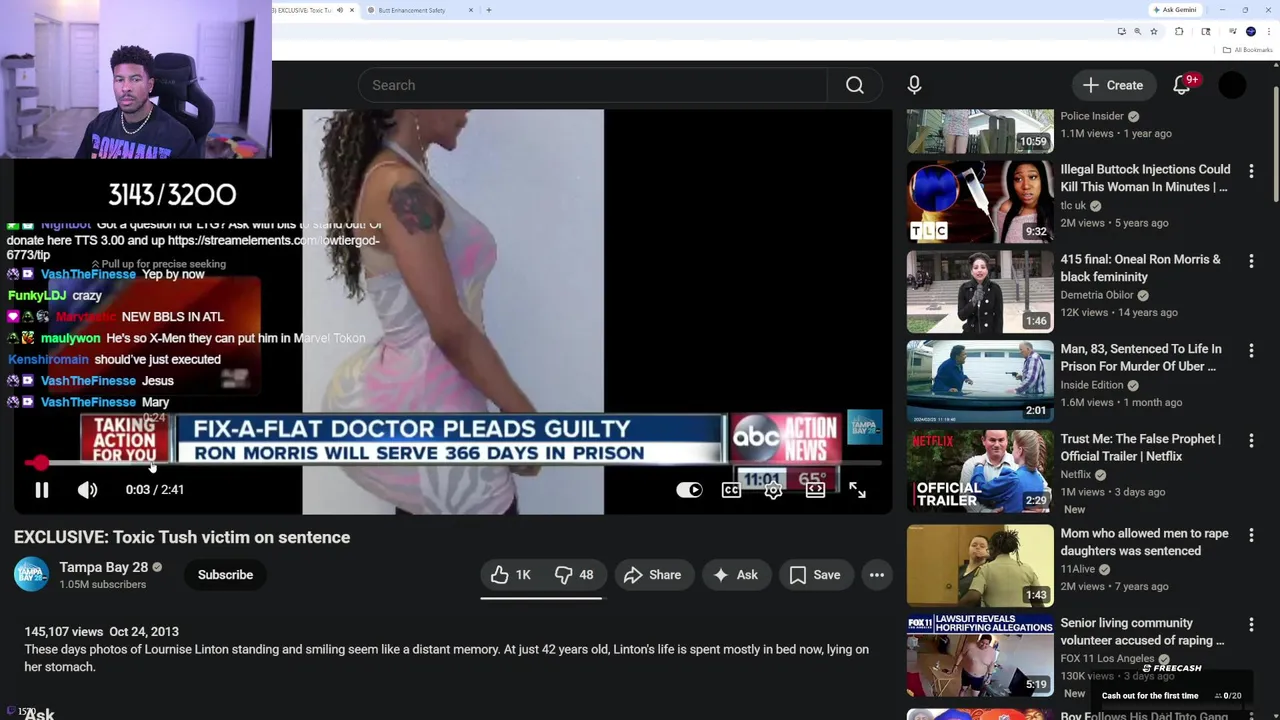This screenshot has height=720, width=1280.
Task: Open more actions (three dots) under the video
Action: coord(877,575)
